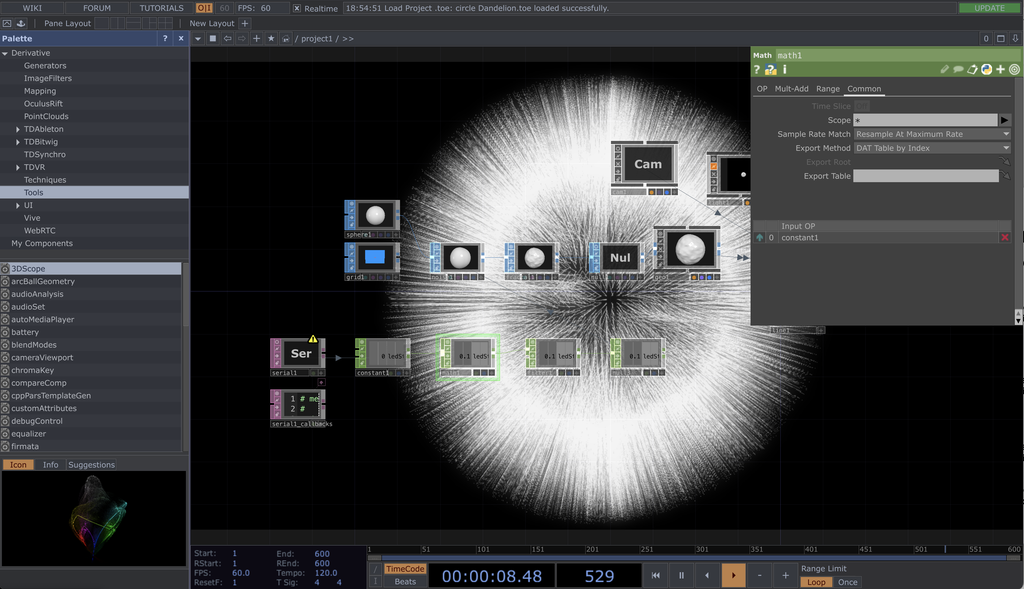Click the bookmark star icon in path bar
1024x589 pixels.
271,38
